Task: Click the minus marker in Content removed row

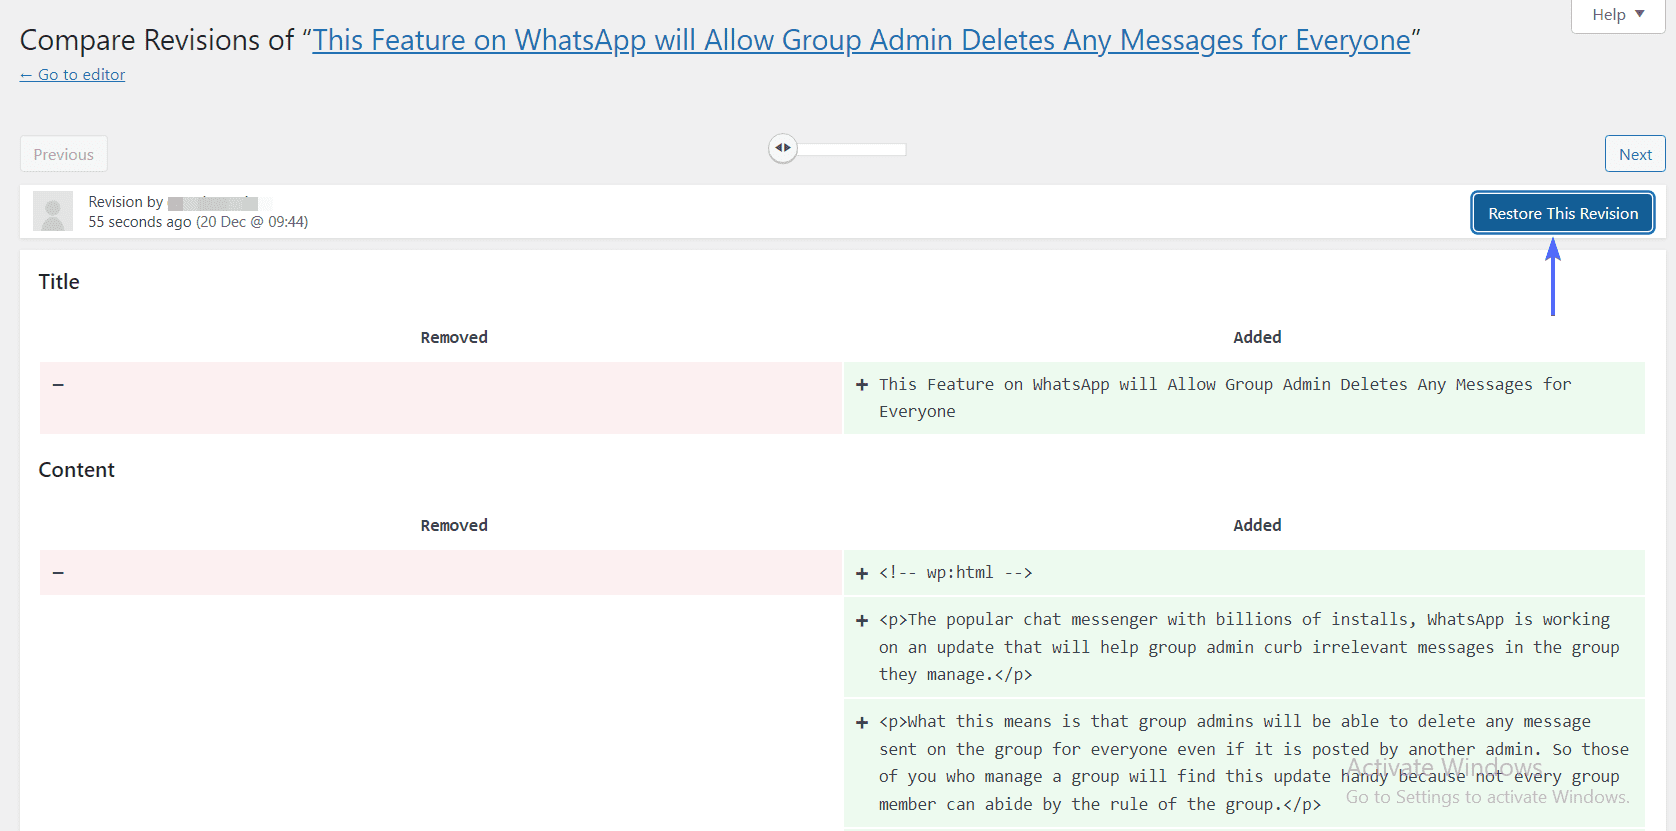Action: tap(58, 573)
